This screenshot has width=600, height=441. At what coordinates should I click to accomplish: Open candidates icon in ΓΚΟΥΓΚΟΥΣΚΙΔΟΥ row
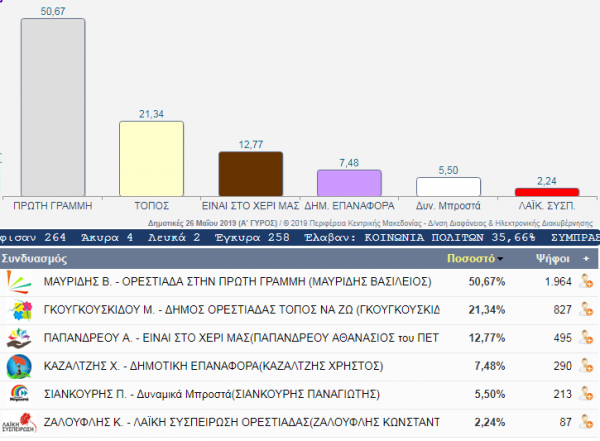589,311
